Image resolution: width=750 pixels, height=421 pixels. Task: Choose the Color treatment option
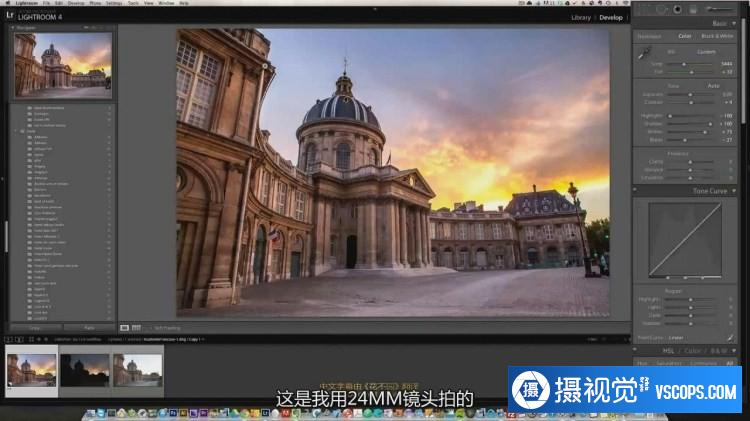click(684, 36)
